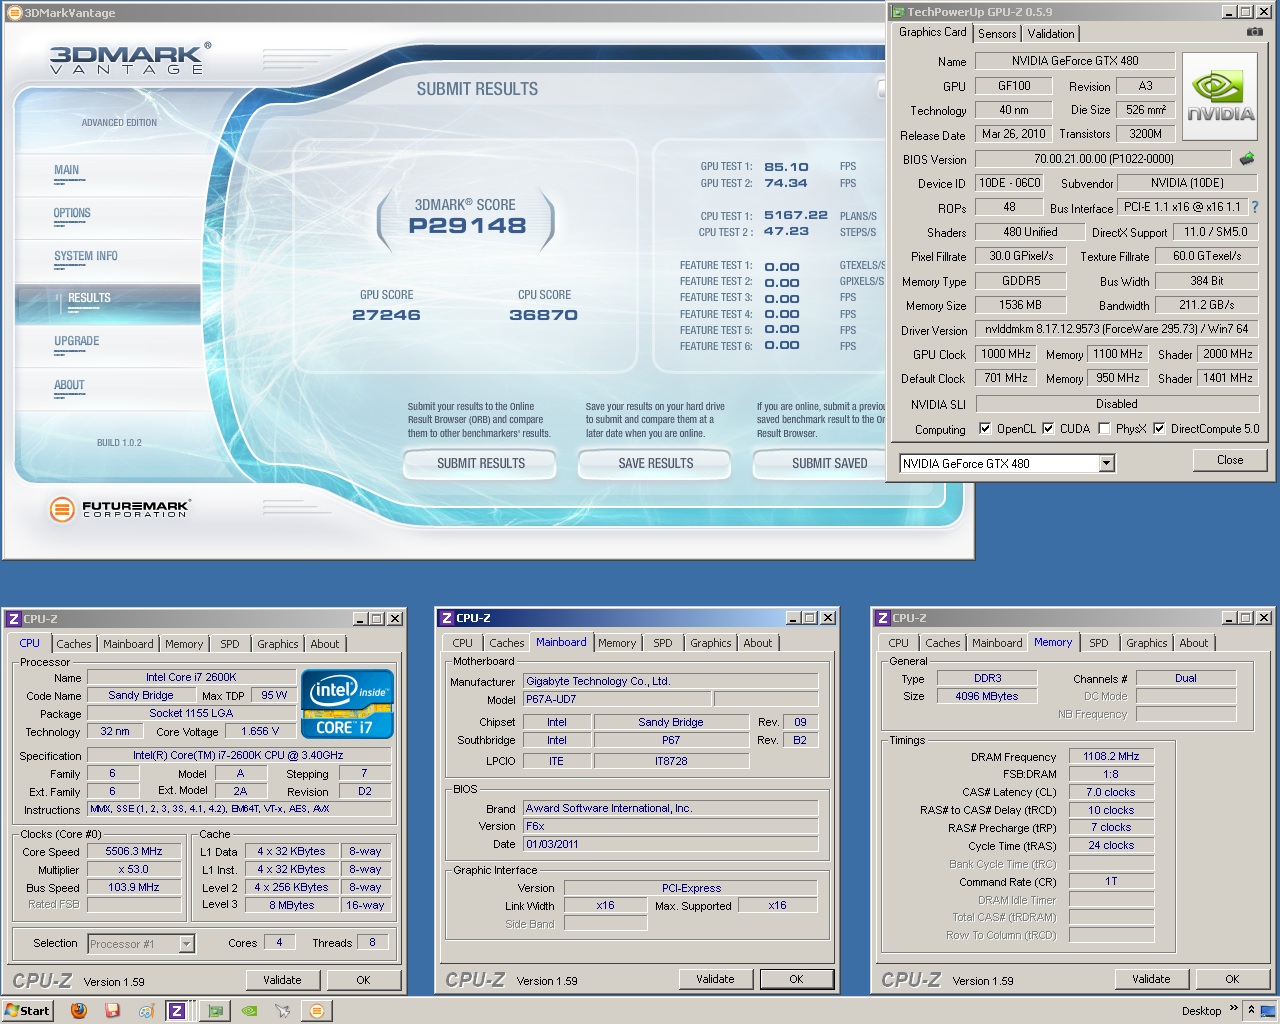
Task: Open UPGRADE in the 3DMark sidebar
Action: tap(77, 341)
